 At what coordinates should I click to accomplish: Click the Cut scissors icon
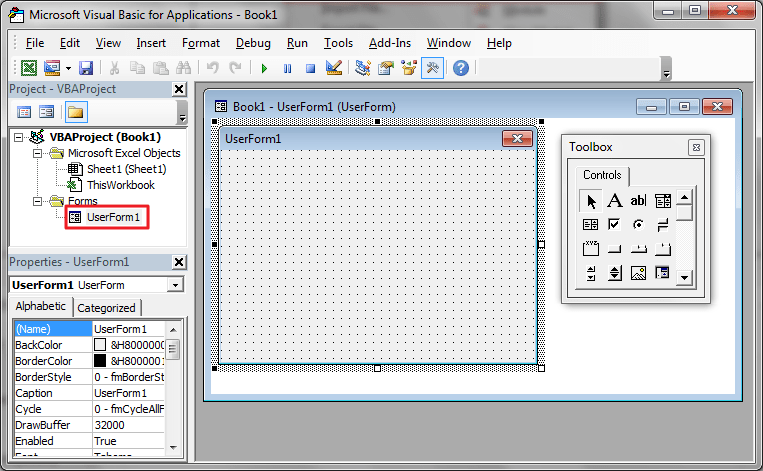114,68
